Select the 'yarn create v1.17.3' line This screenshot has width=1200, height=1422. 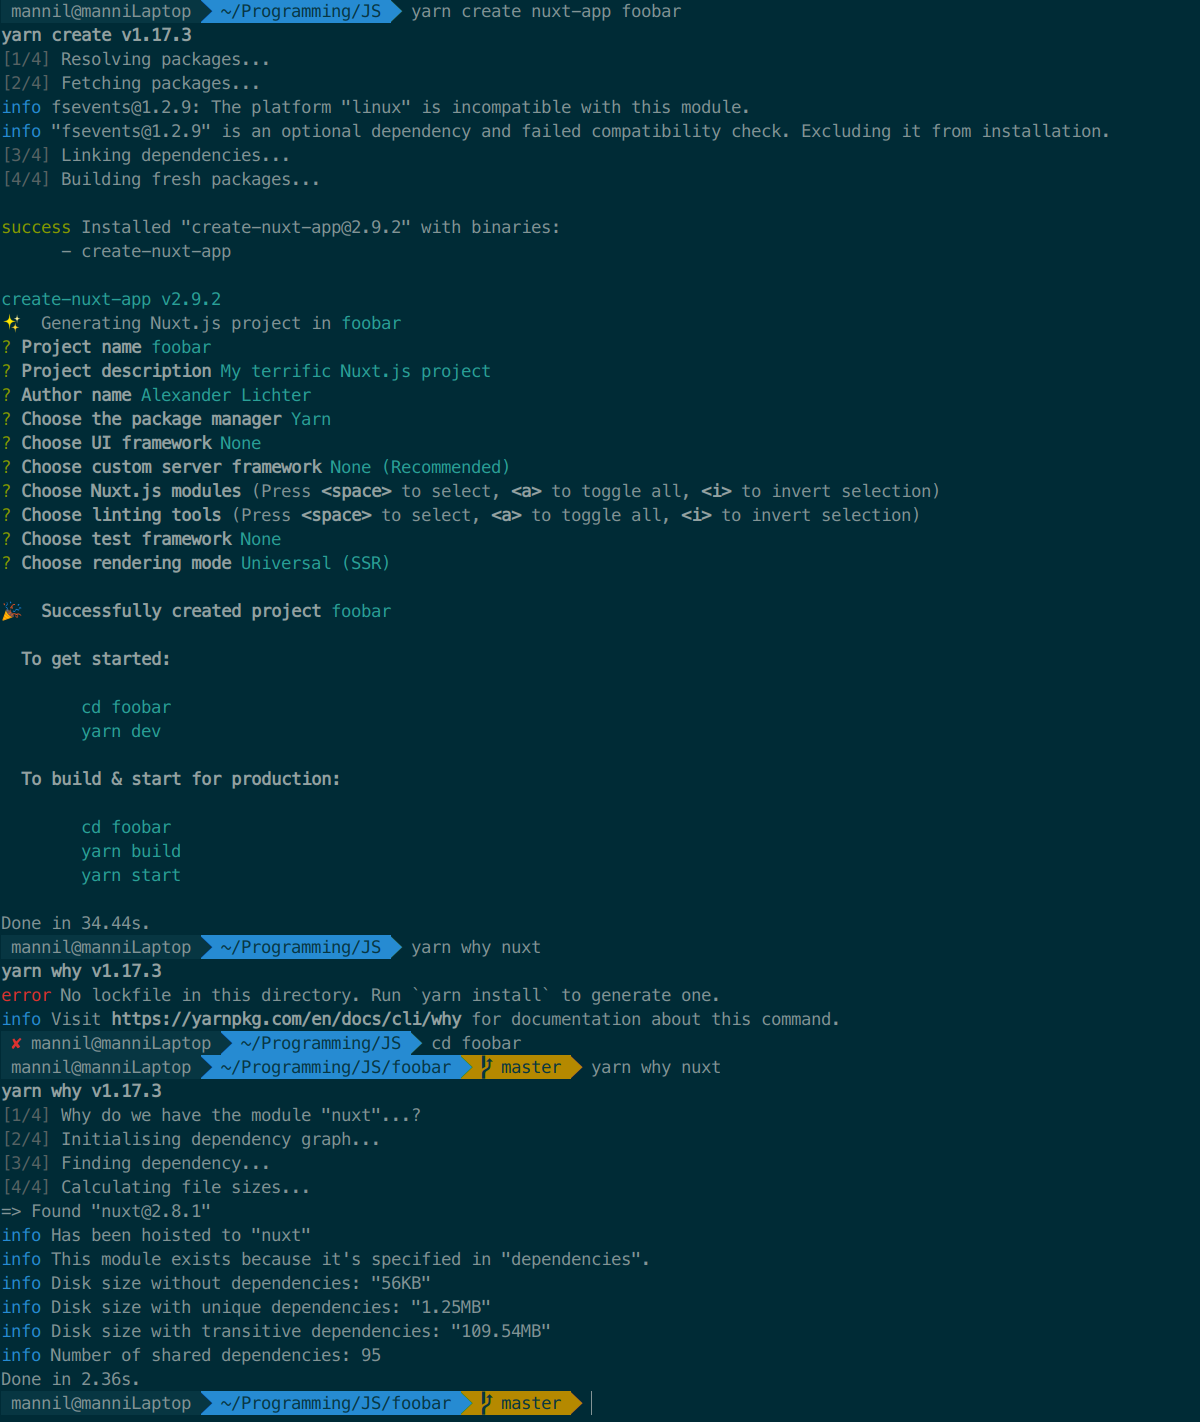pos(96,35)
